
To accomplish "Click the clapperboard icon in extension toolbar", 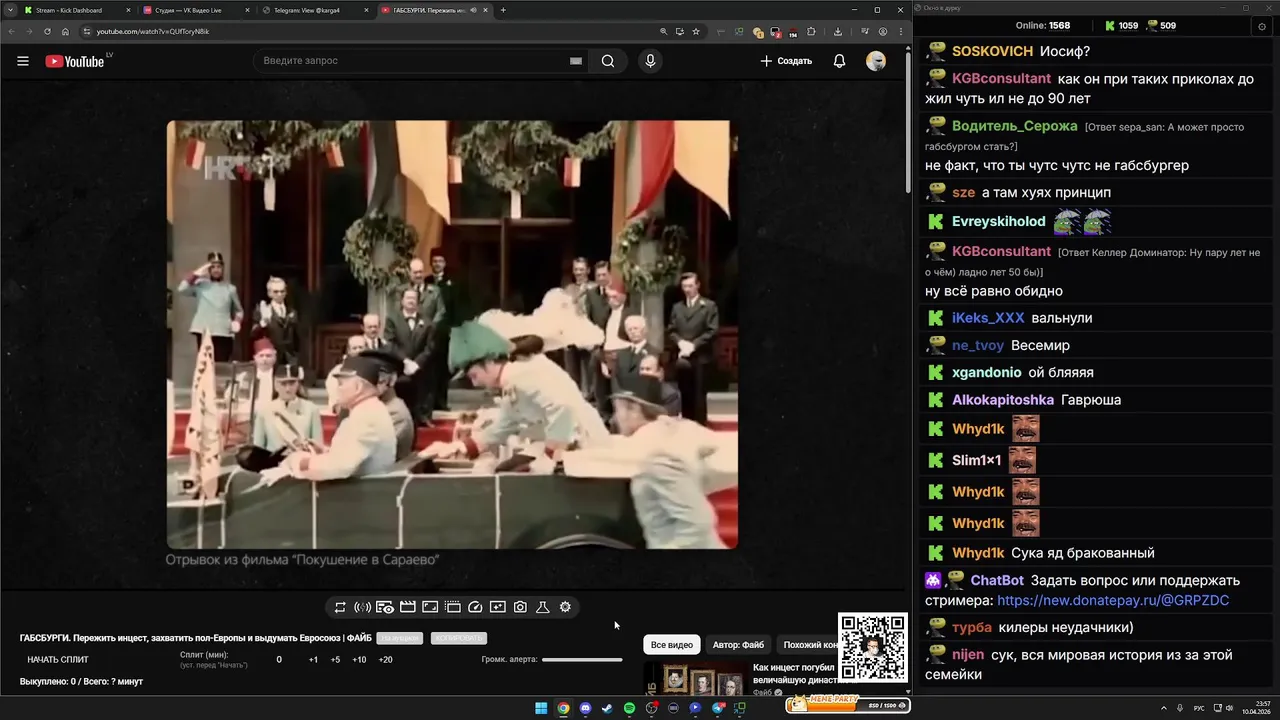I will (407, 607).
